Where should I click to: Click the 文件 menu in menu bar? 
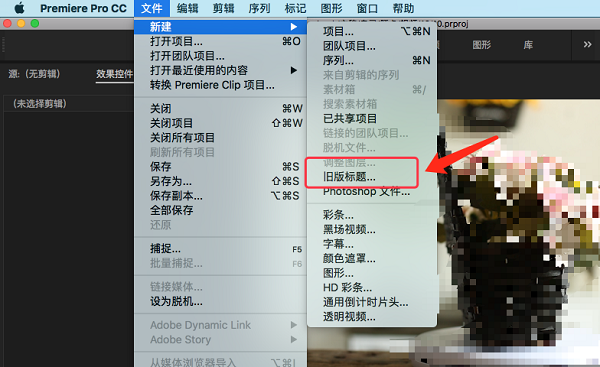click(x=152, y=8)
